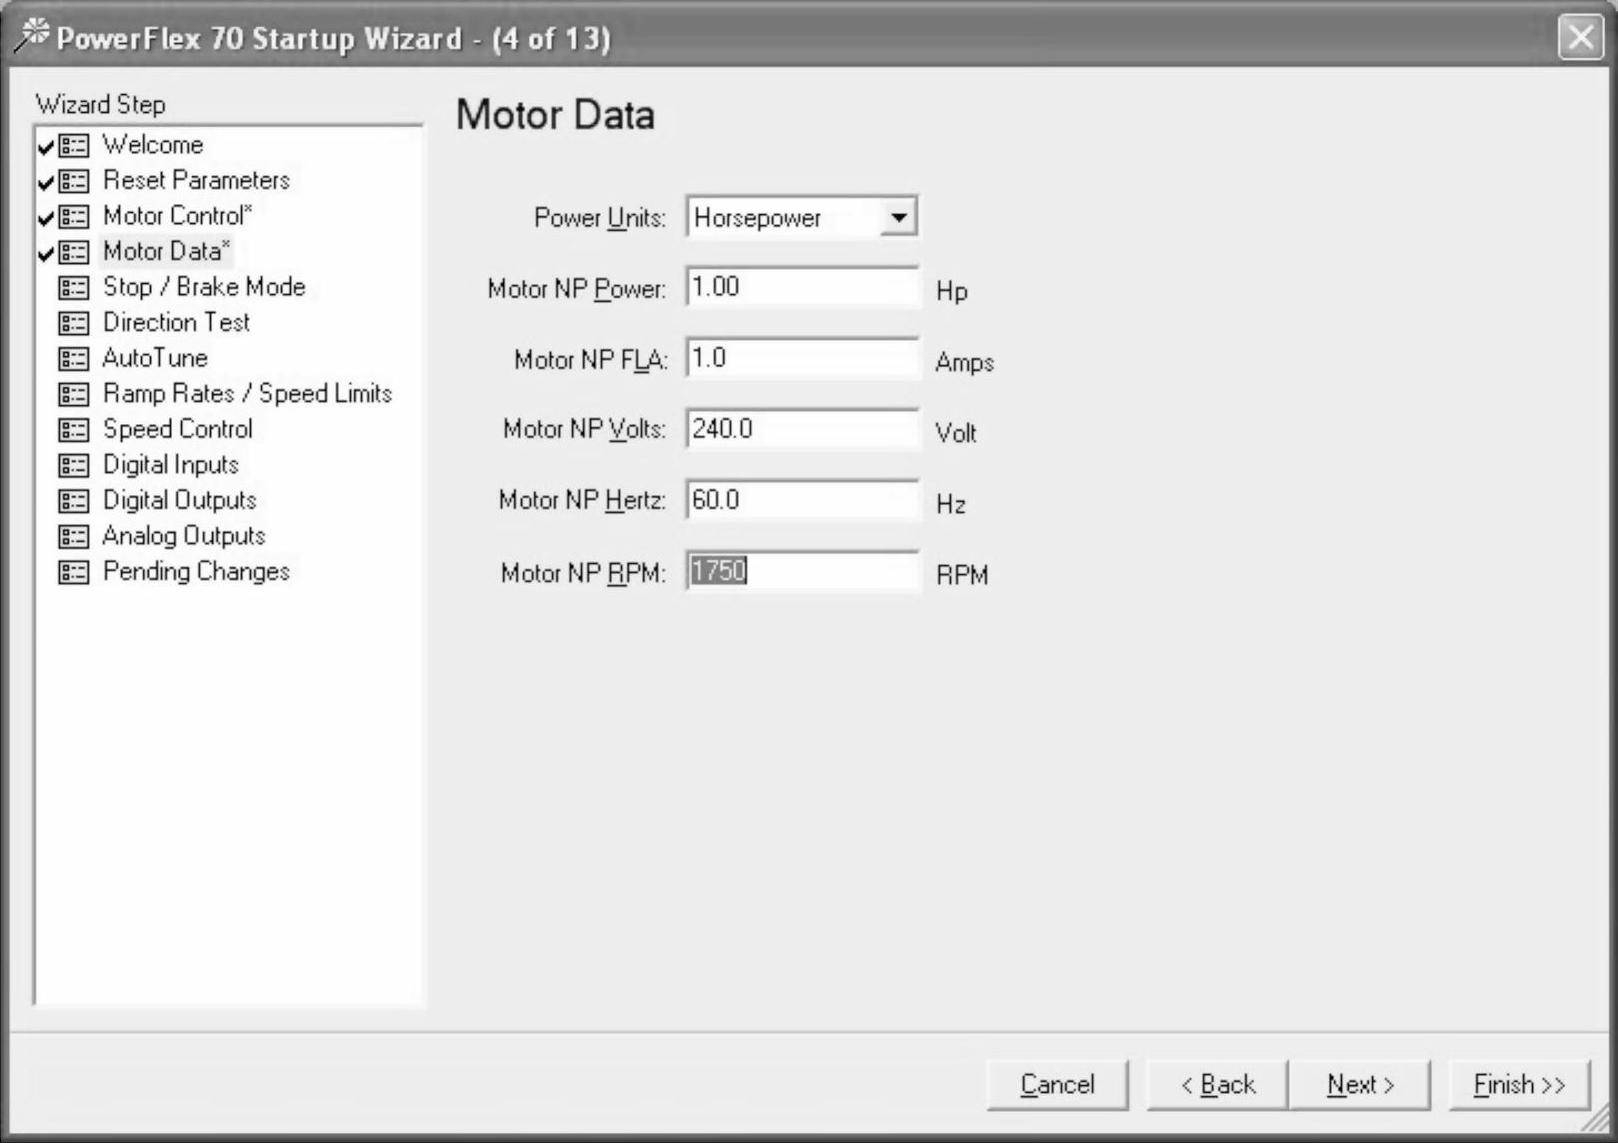
Task: Open the Motor Control step
Action: click(176, 216)
